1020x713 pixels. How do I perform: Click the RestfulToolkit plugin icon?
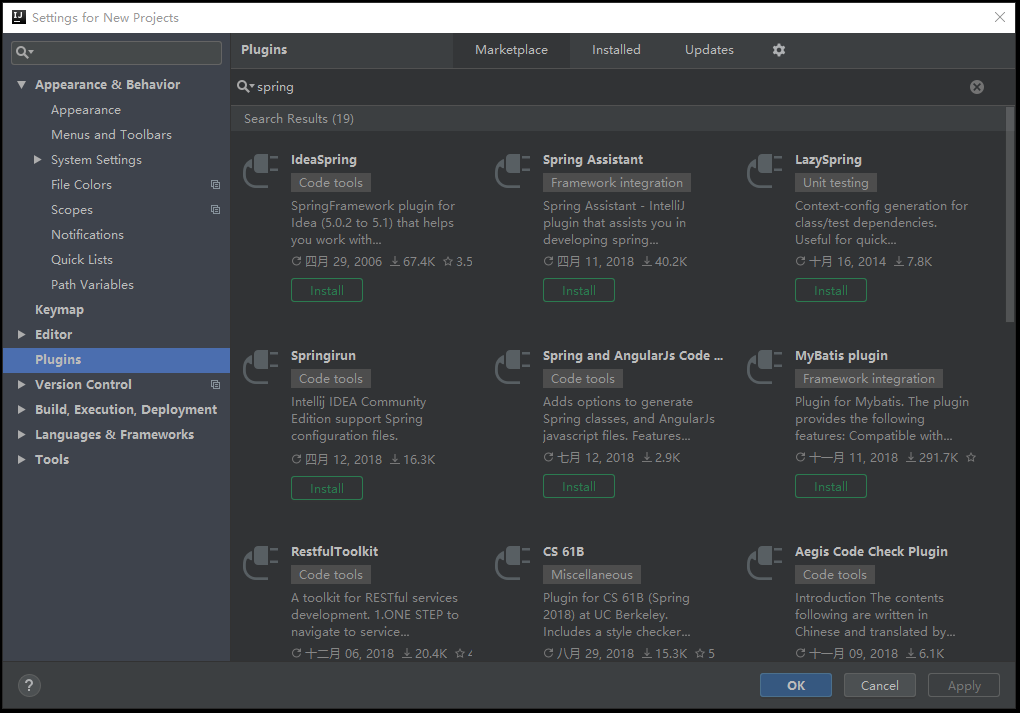261,563
